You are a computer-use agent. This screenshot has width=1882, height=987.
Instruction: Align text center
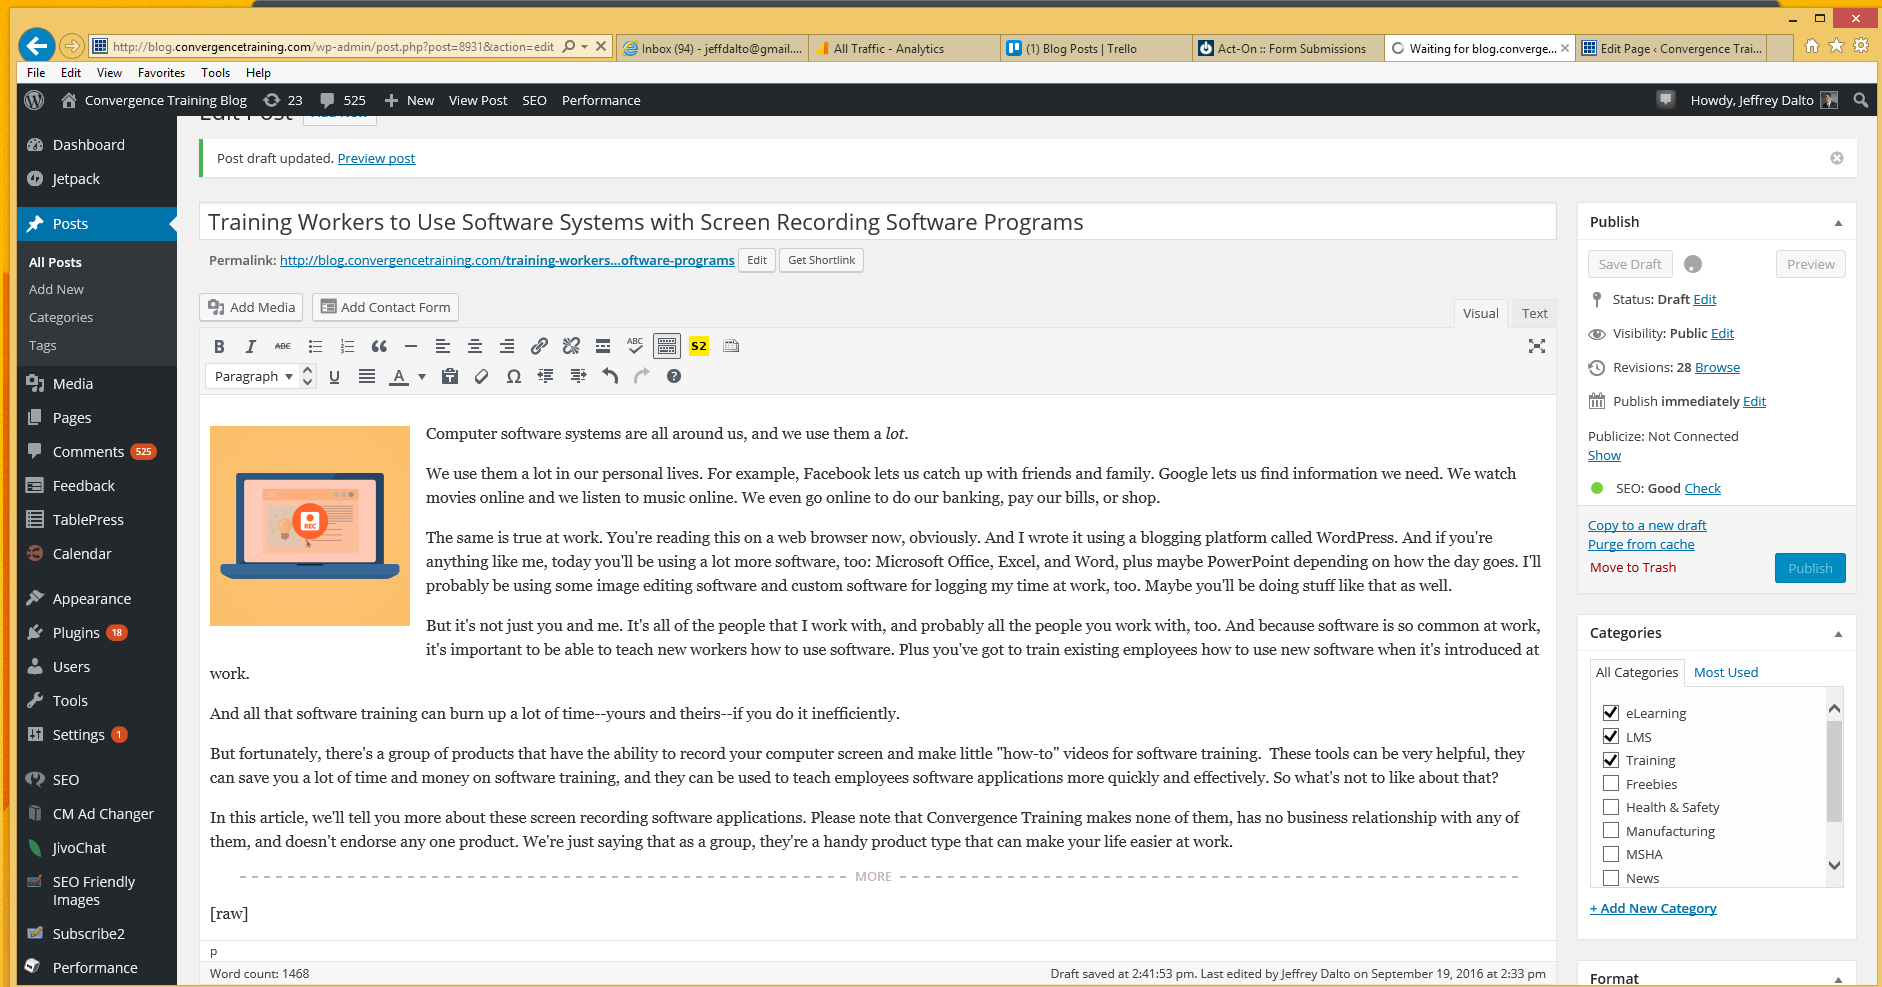click(x=475, y=346)
